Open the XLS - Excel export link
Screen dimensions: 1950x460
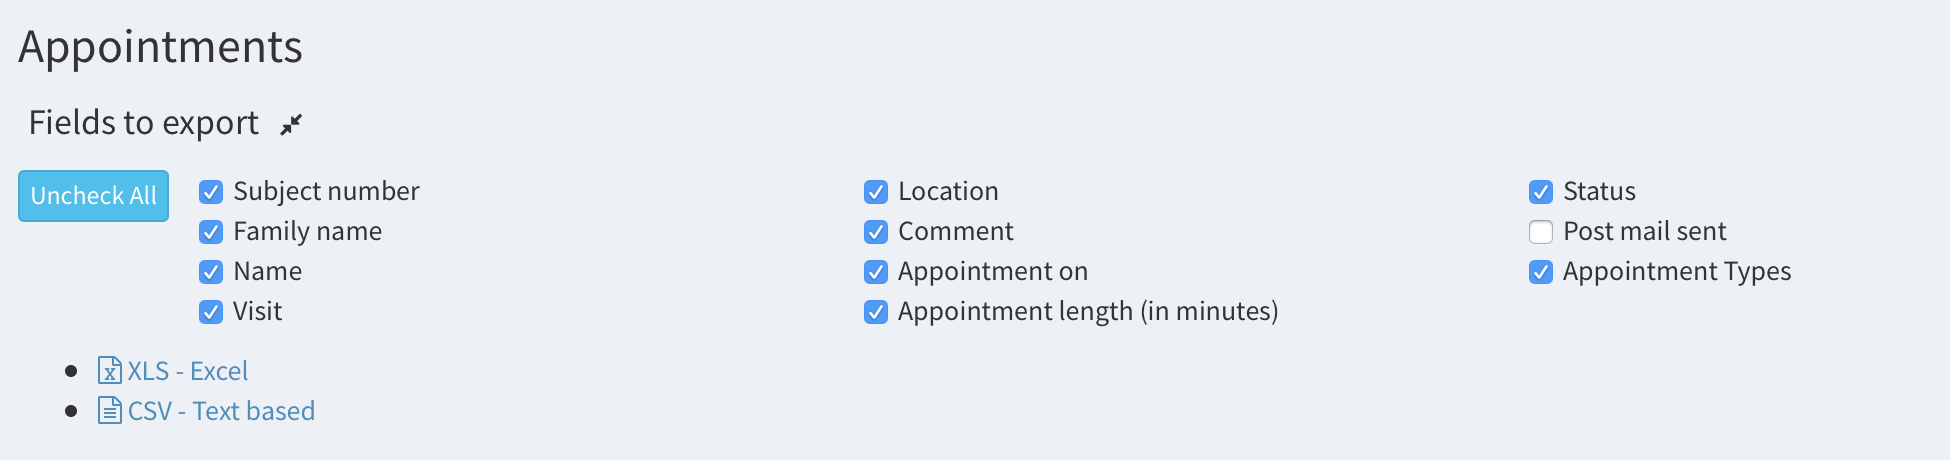click(x=187, y=371)
